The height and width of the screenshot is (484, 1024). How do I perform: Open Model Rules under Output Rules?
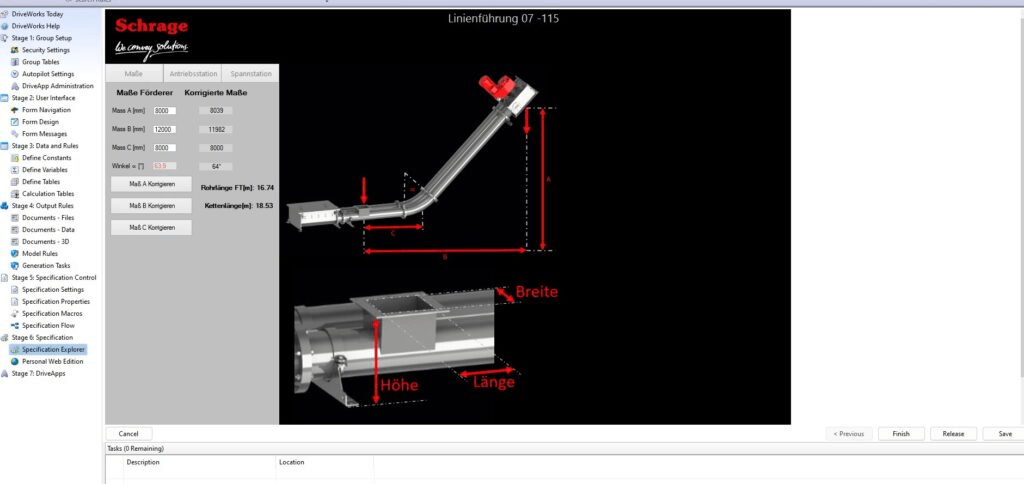click(39, 254)
